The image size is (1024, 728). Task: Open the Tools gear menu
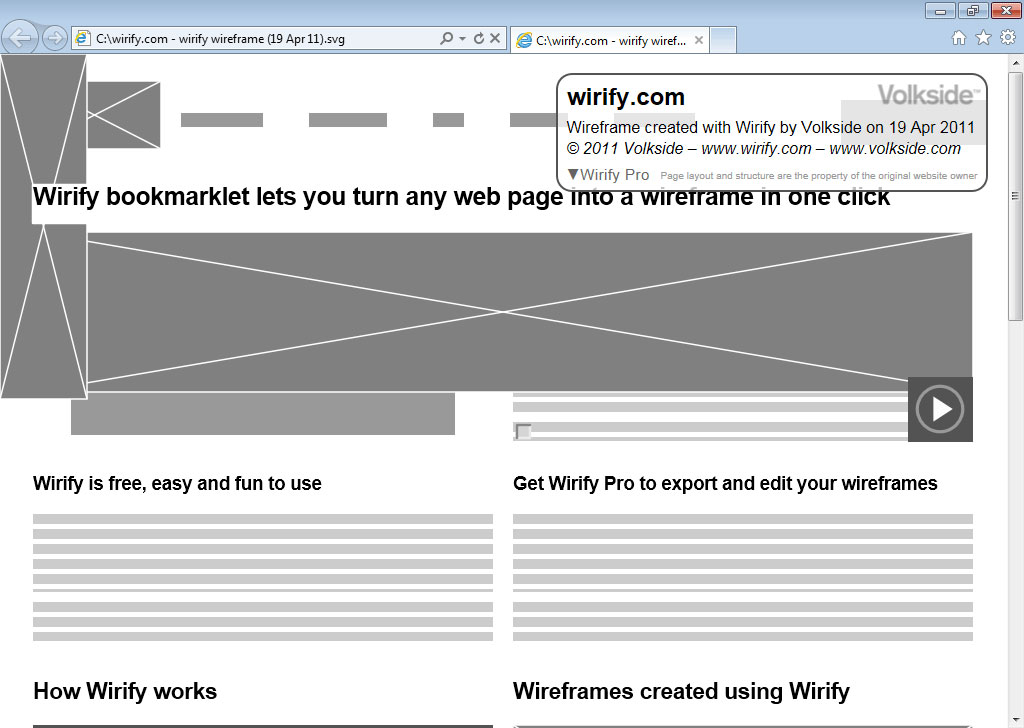click(x=1008, y=38)
